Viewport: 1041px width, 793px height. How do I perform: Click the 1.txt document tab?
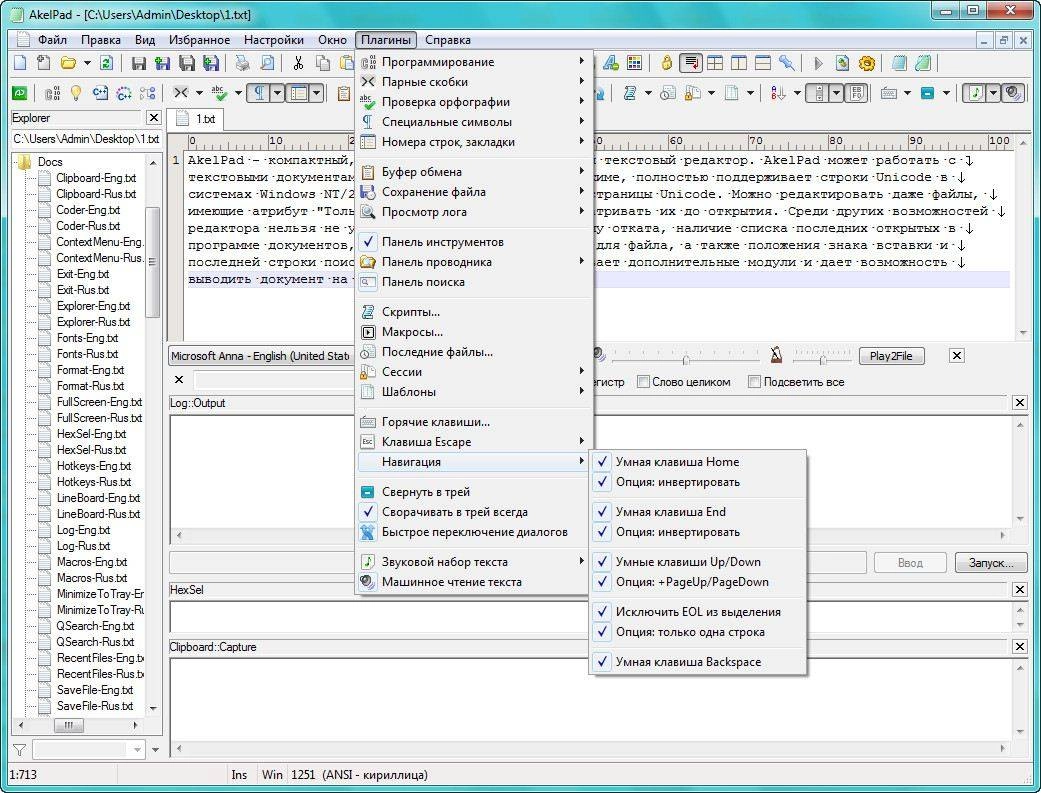click(x=197, y=119)
